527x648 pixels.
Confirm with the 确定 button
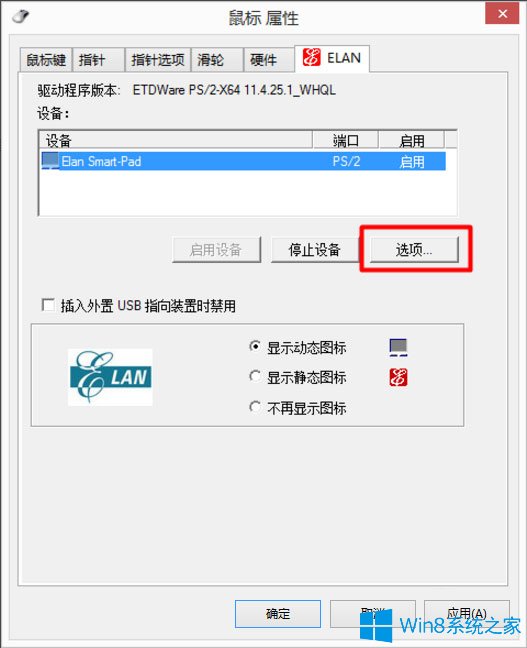point(278,613)
